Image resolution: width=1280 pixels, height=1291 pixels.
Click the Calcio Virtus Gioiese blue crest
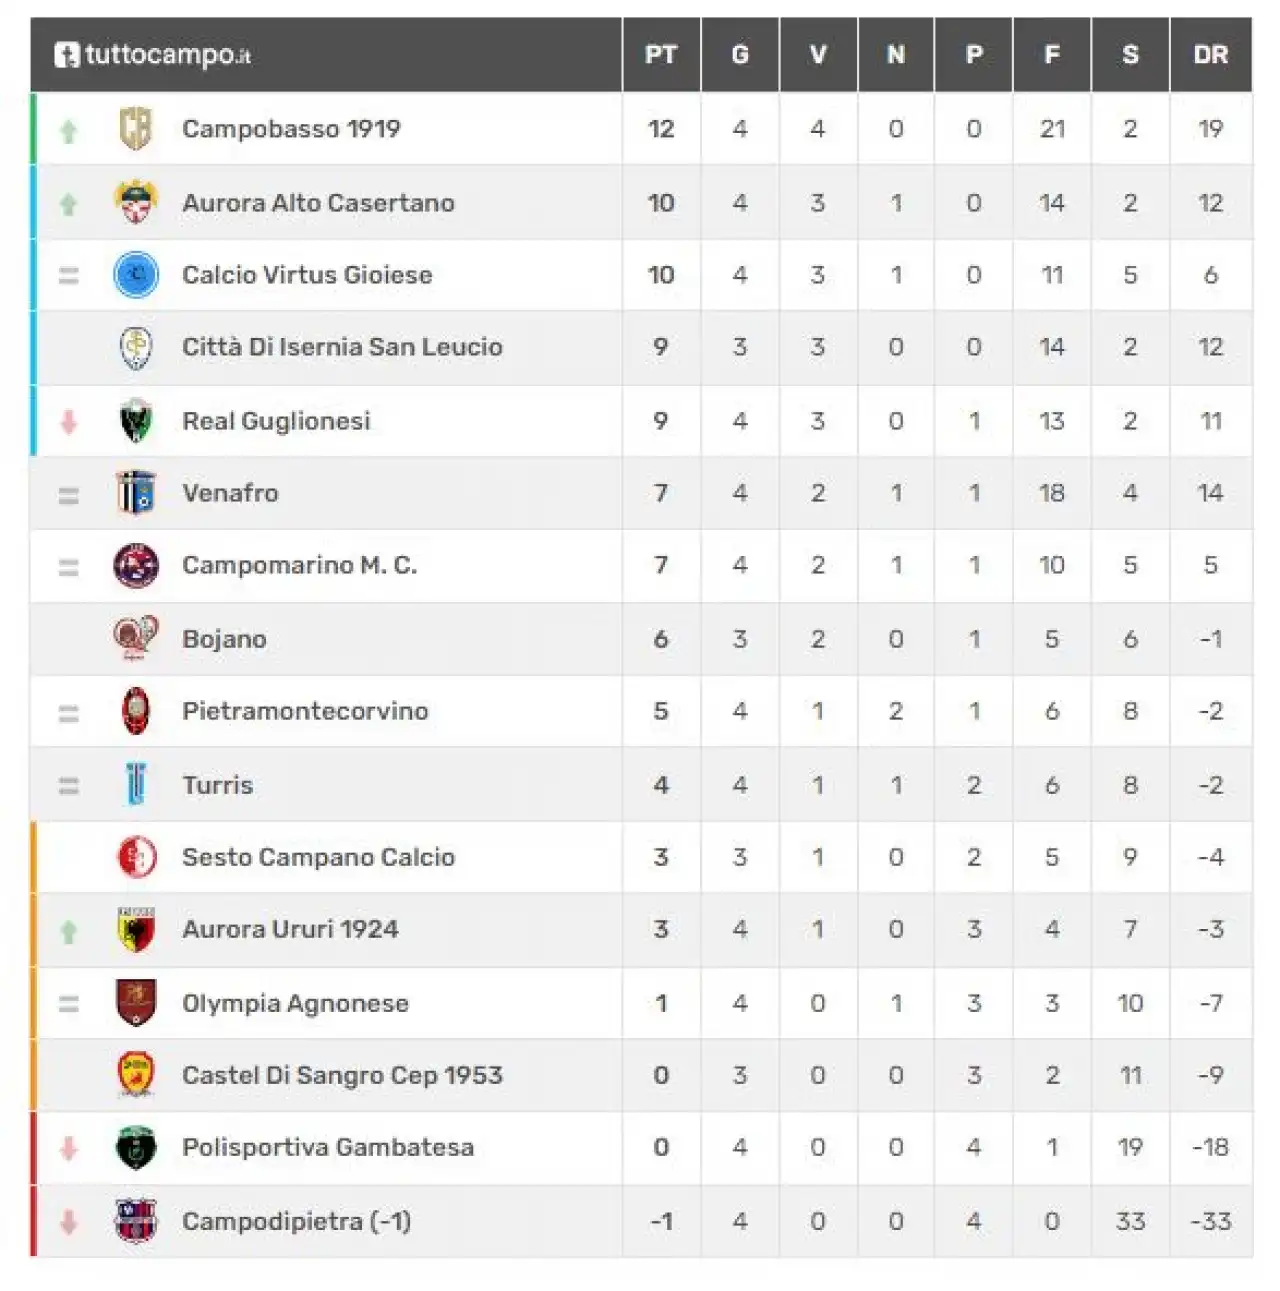point(136,275)
